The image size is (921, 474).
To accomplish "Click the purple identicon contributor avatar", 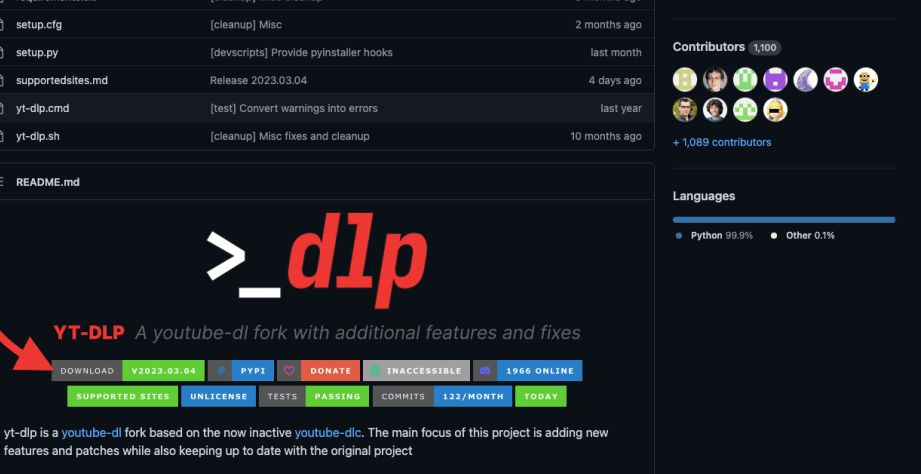I will click(x=775, y=79).
